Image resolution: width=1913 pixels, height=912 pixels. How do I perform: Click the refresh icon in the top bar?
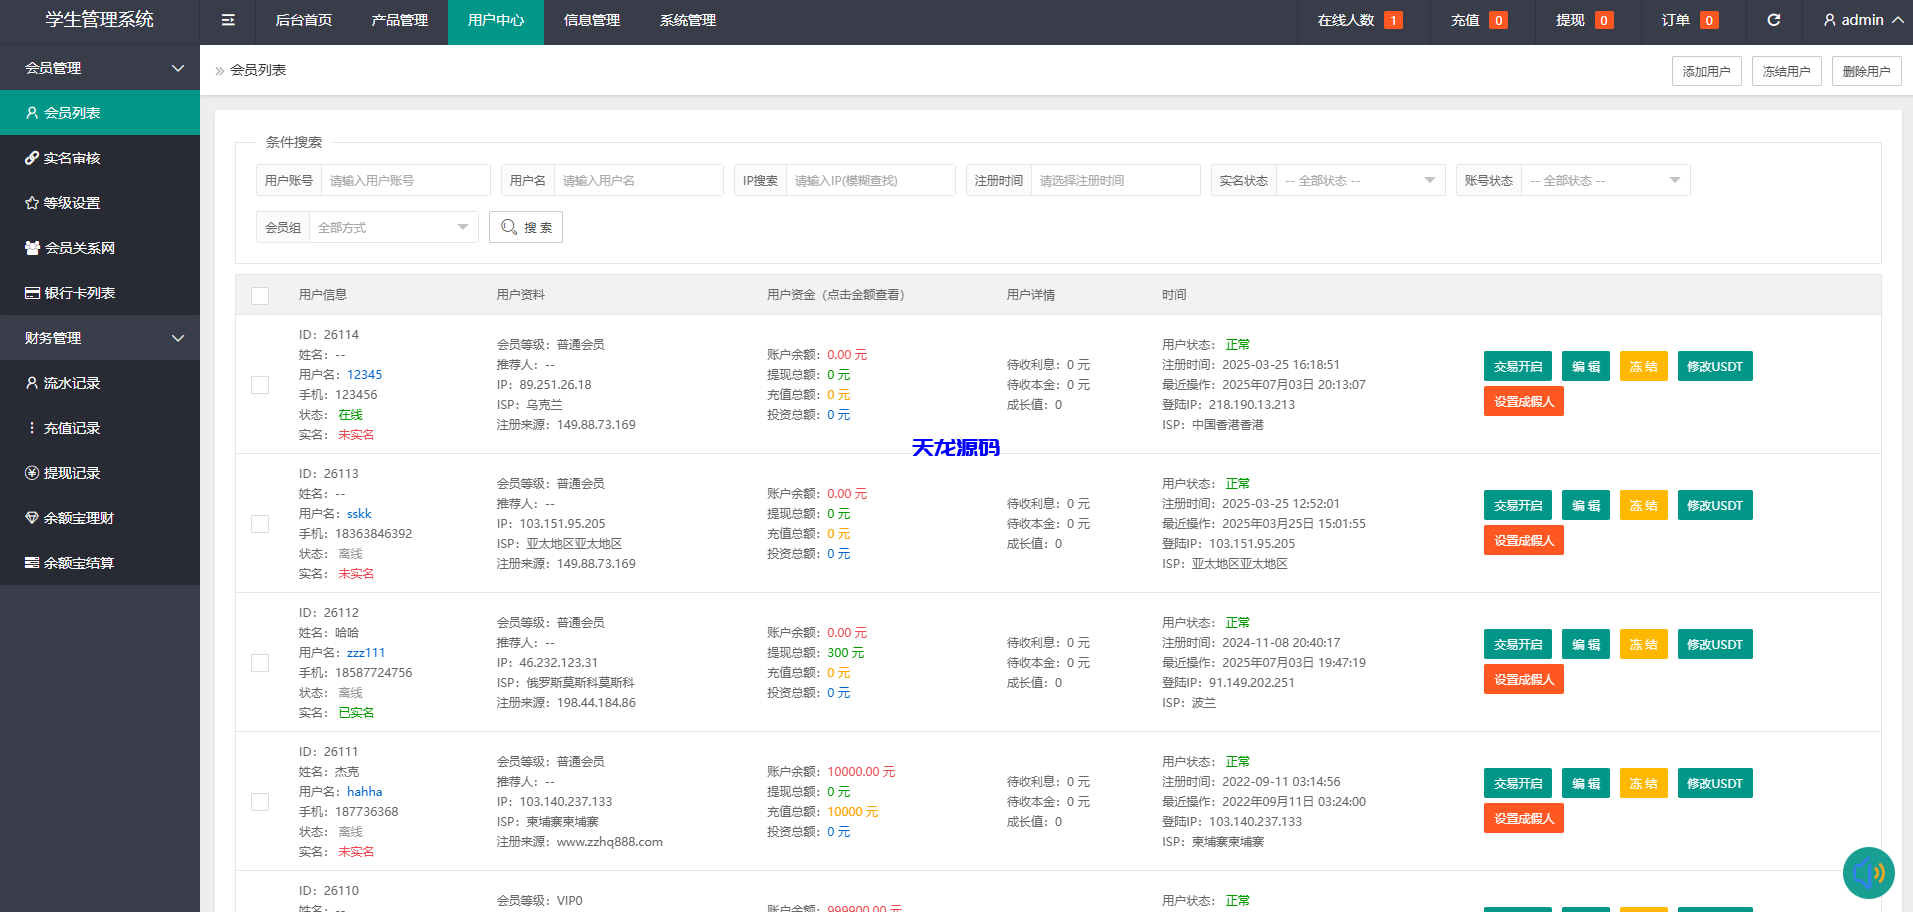[x=1773, y=20]
